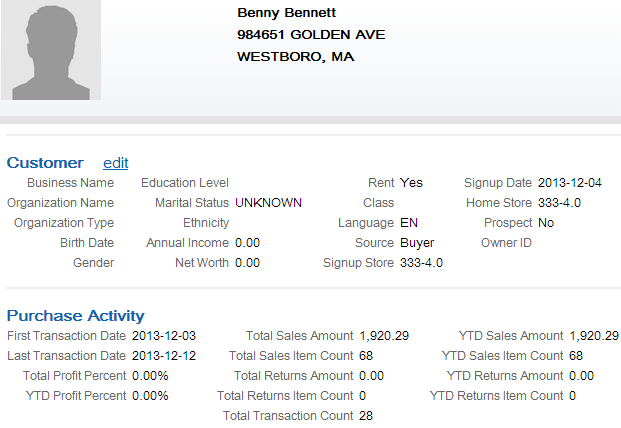The image size is (621, 428).
Task: Click the 984651 GOLDEN AVE address line
Action: 311,34
